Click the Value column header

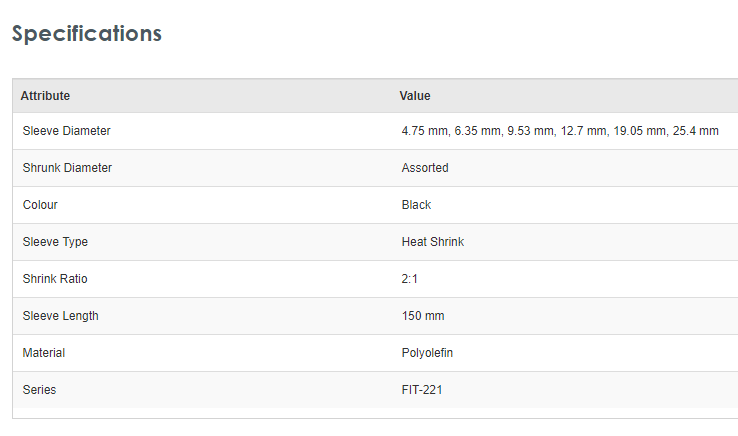pos(415,96)
